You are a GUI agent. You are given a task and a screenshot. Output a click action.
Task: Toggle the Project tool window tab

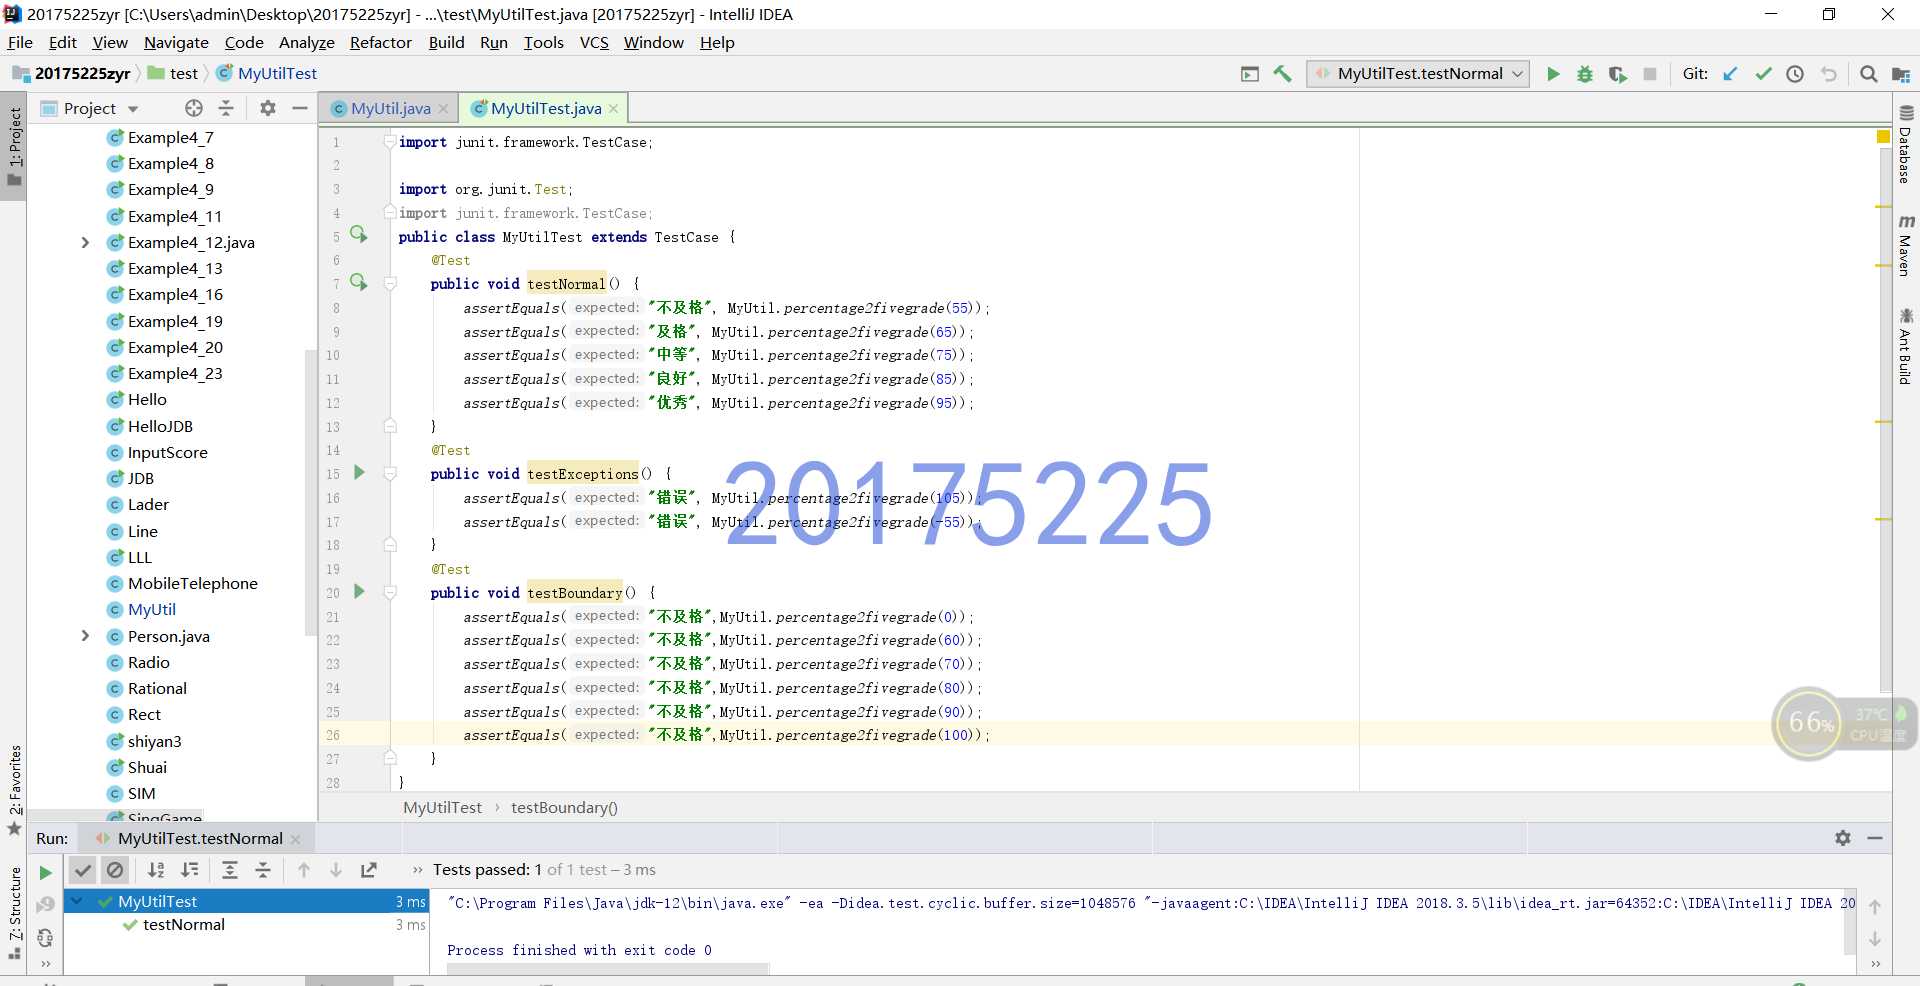tap(14, 147)
